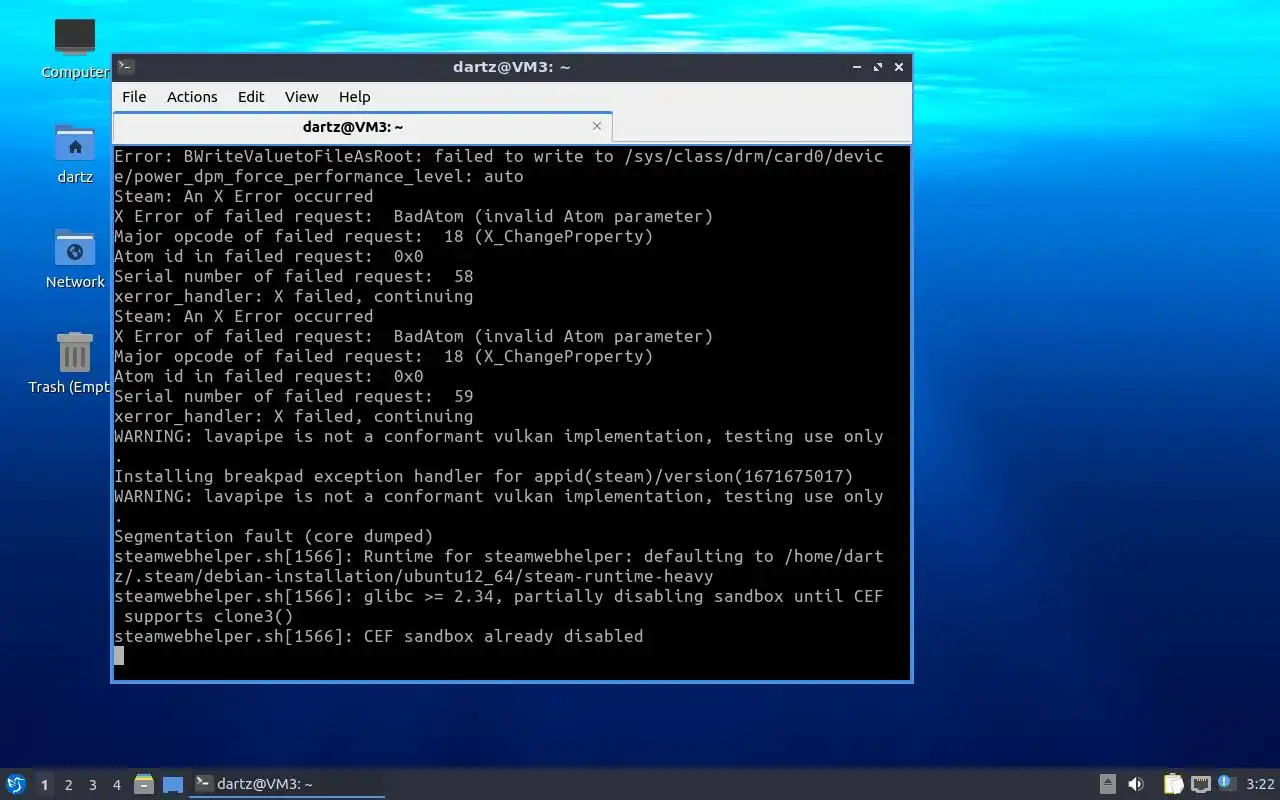Select the Network desktop icon
The width and height of the screenshot is (1280, 800).
click(75, 258)
